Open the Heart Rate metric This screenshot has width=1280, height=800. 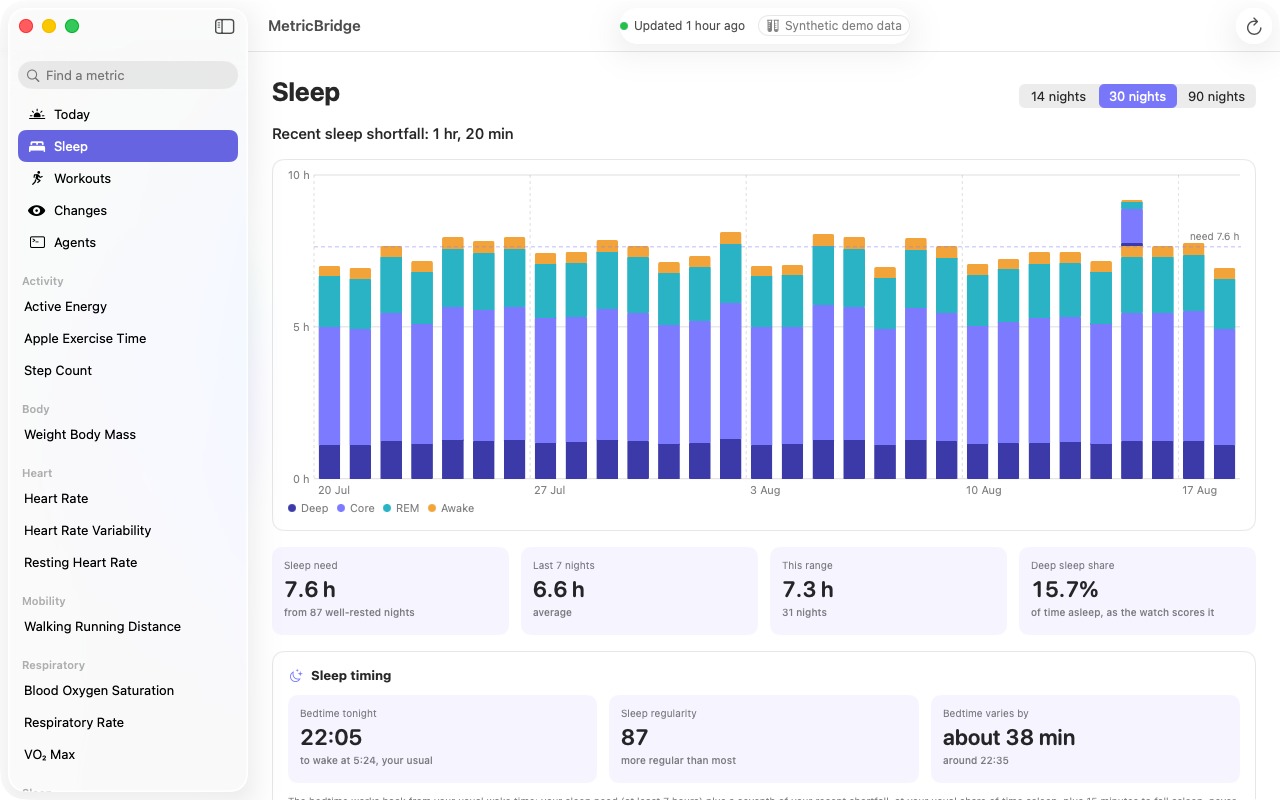click(x=128, y=498)
